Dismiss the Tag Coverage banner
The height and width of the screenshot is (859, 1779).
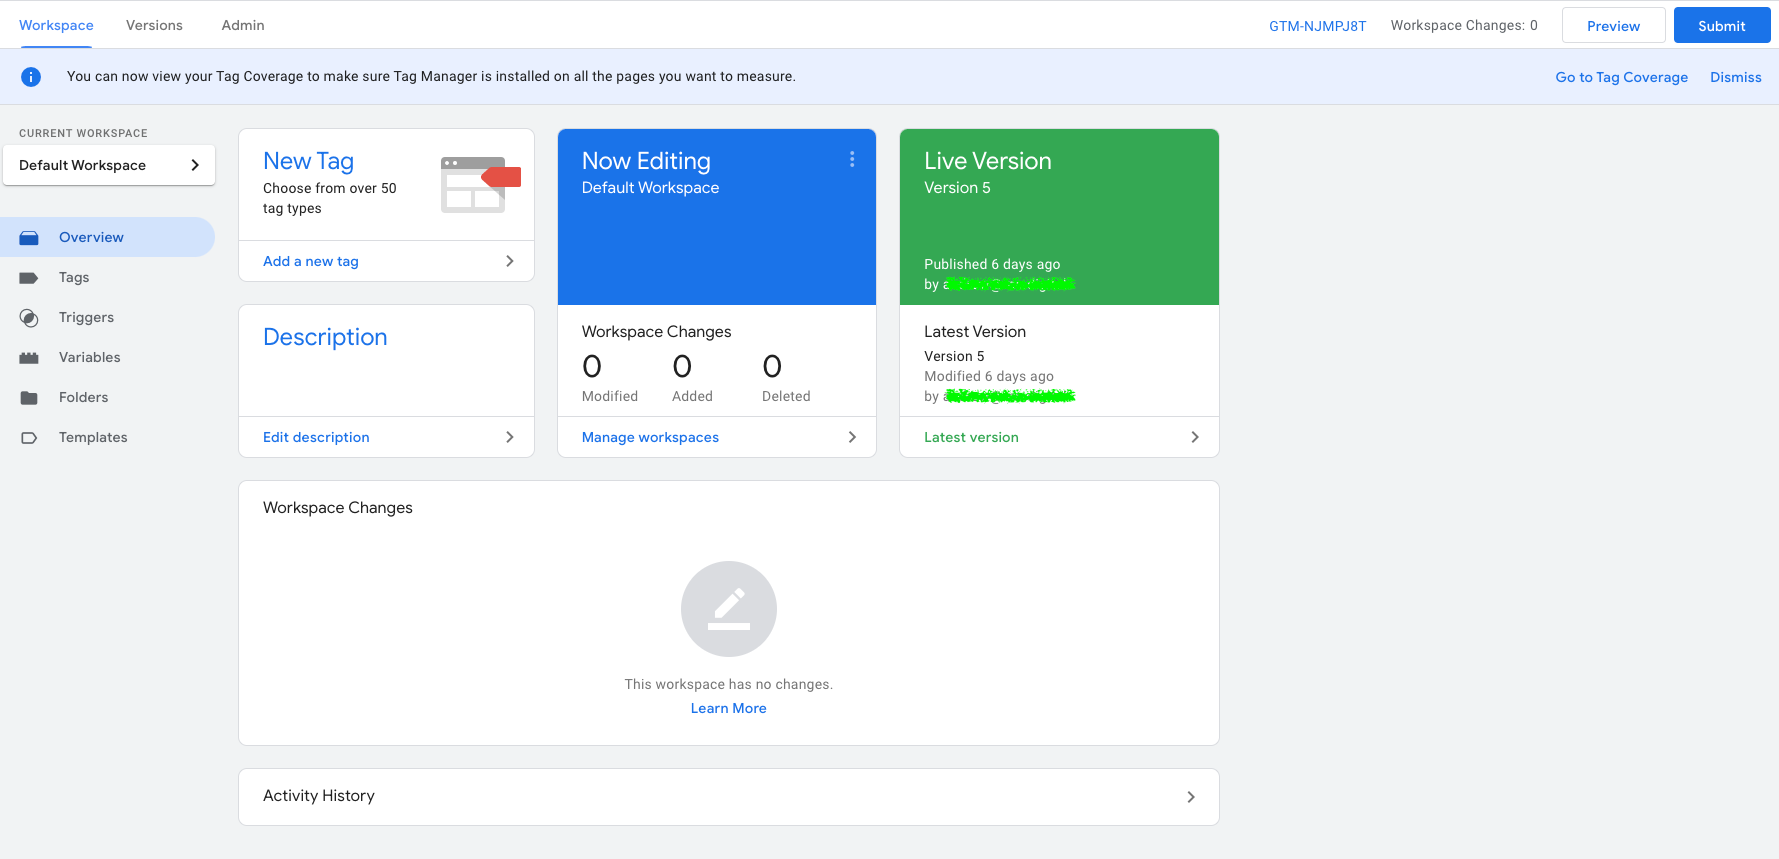(1735, 77)
